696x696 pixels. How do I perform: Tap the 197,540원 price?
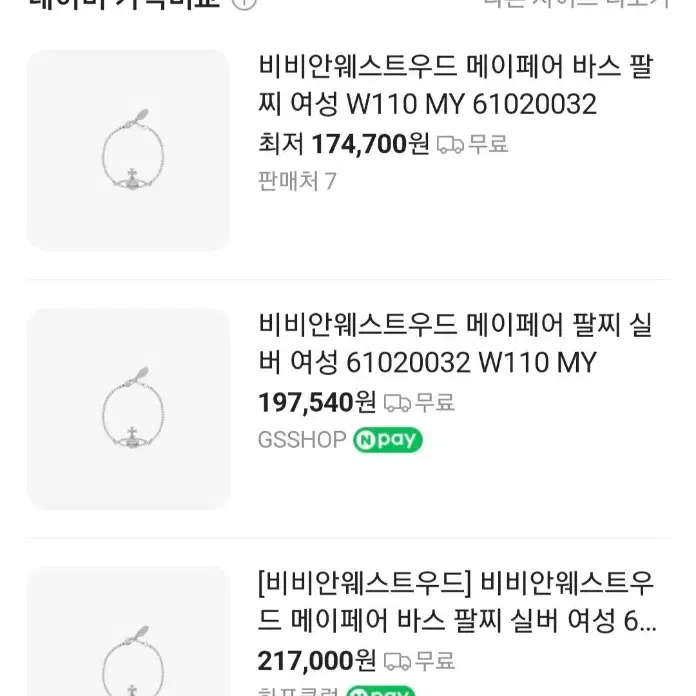(317, 403)
